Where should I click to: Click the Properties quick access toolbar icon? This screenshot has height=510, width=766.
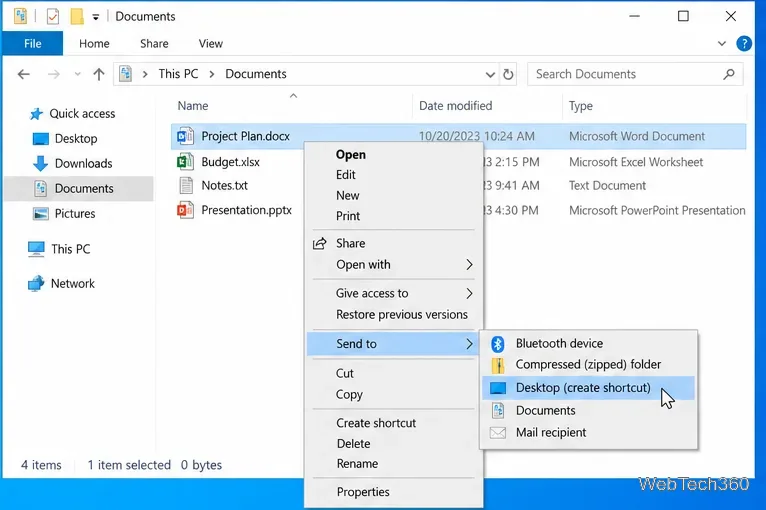click(x=53, y=17)
